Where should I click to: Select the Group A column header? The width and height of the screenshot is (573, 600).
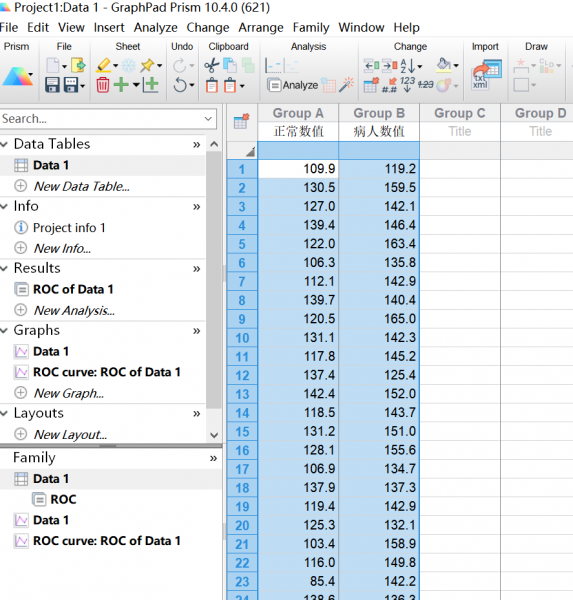298,113
